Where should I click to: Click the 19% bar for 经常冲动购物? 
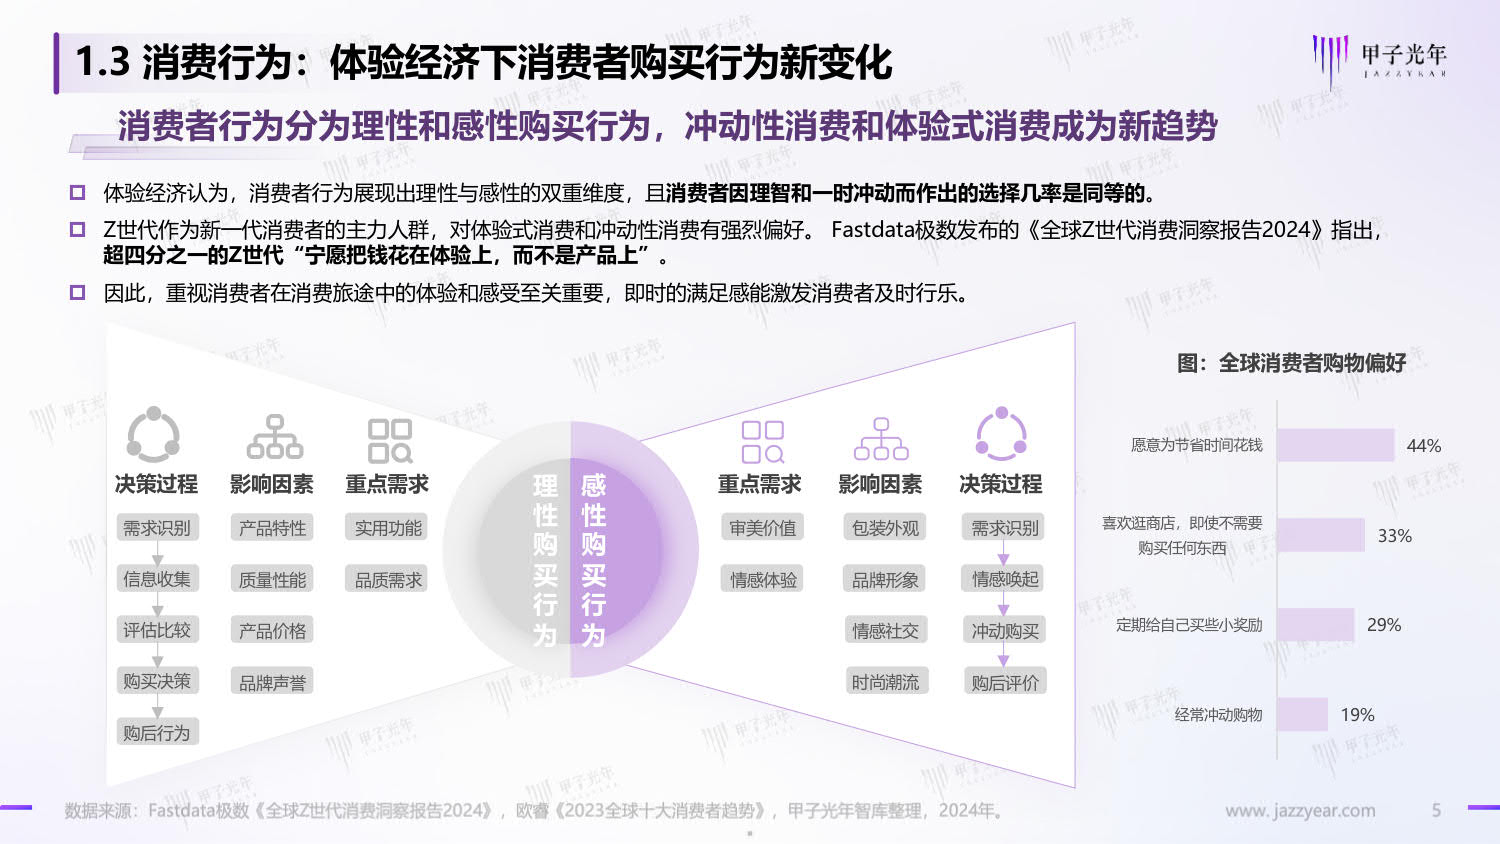click(1303, 715)
